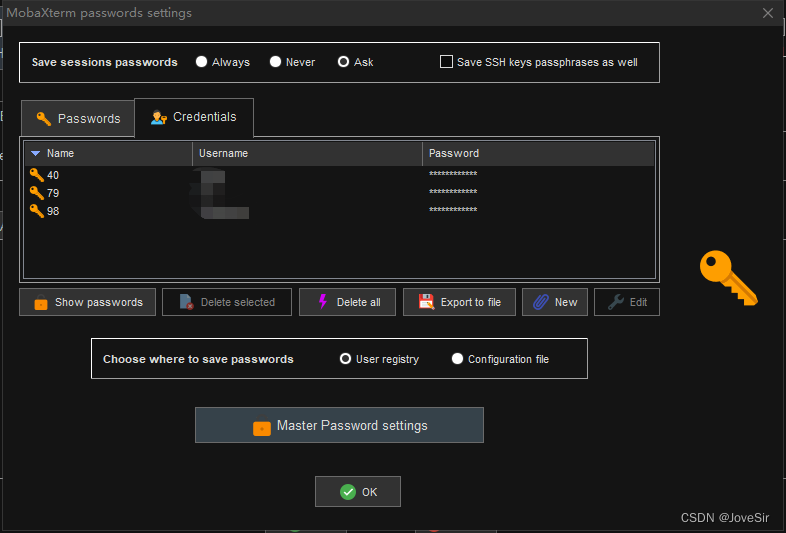Click the paperclip icon on New button
Viewport: 786px width, 533px height.
(540, 302)
